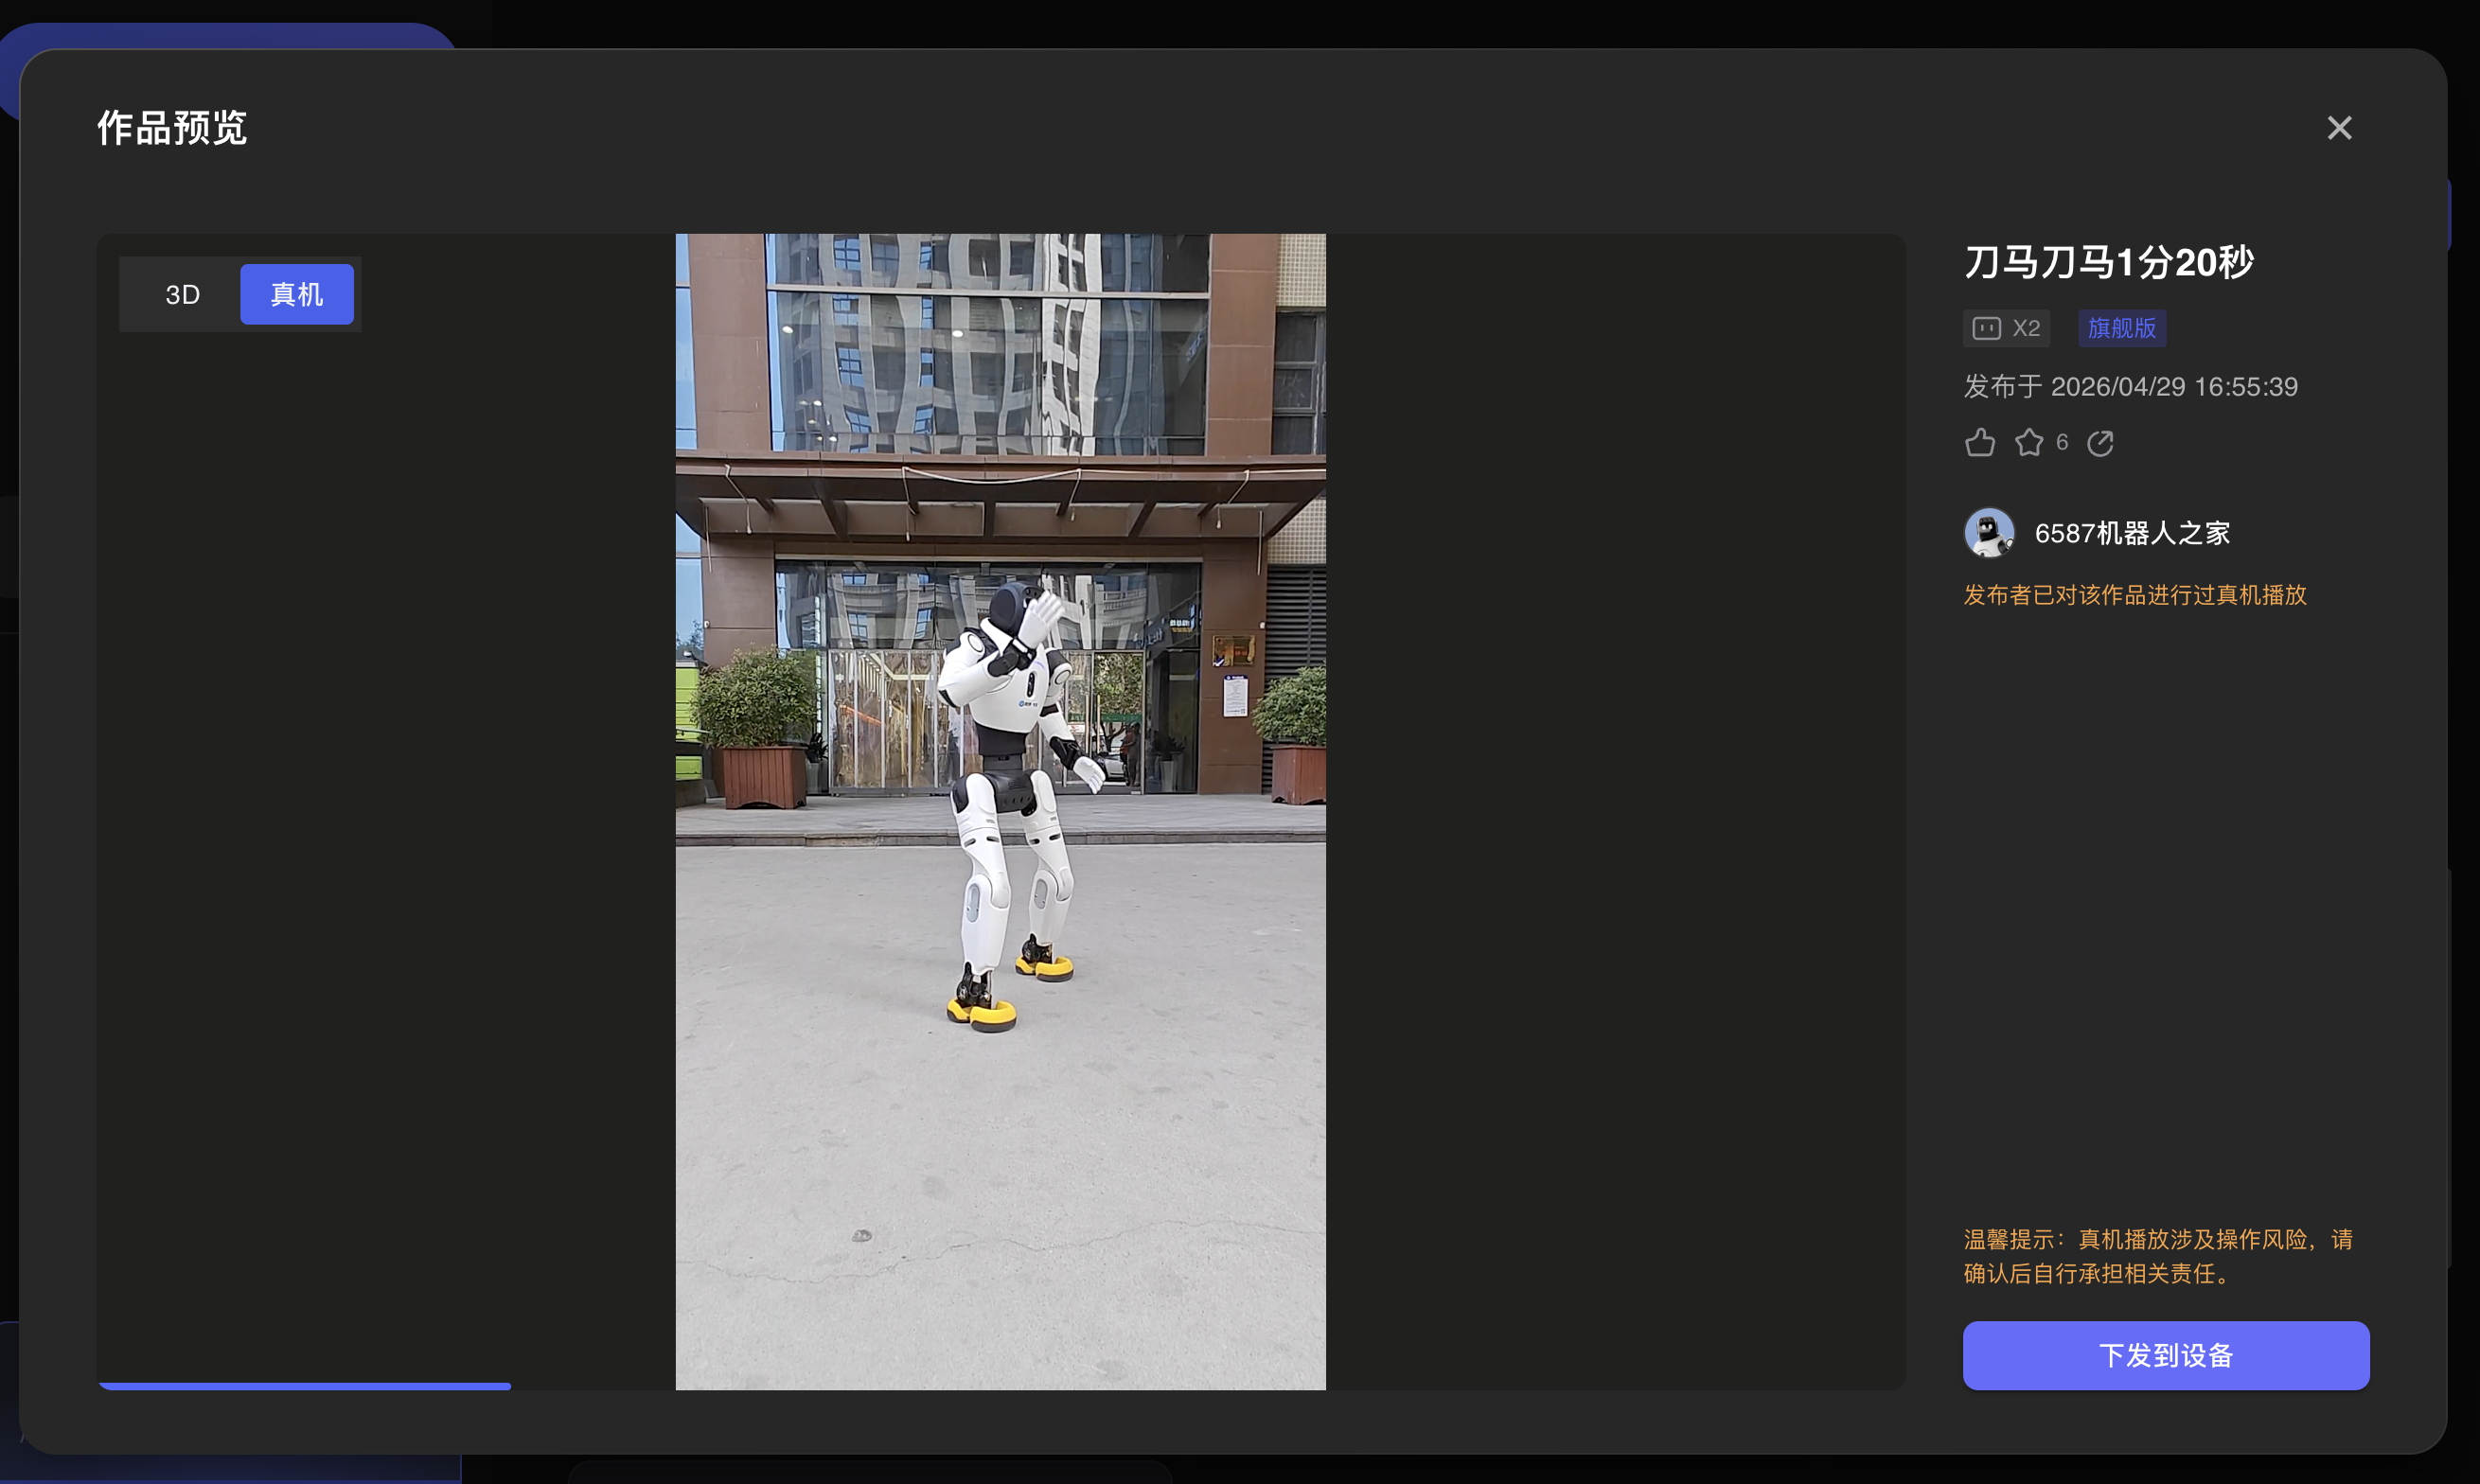The height and width of the screenshot is (1484, 2480).
Task: Select the 真机 preview tab
Action: (297, 294)
